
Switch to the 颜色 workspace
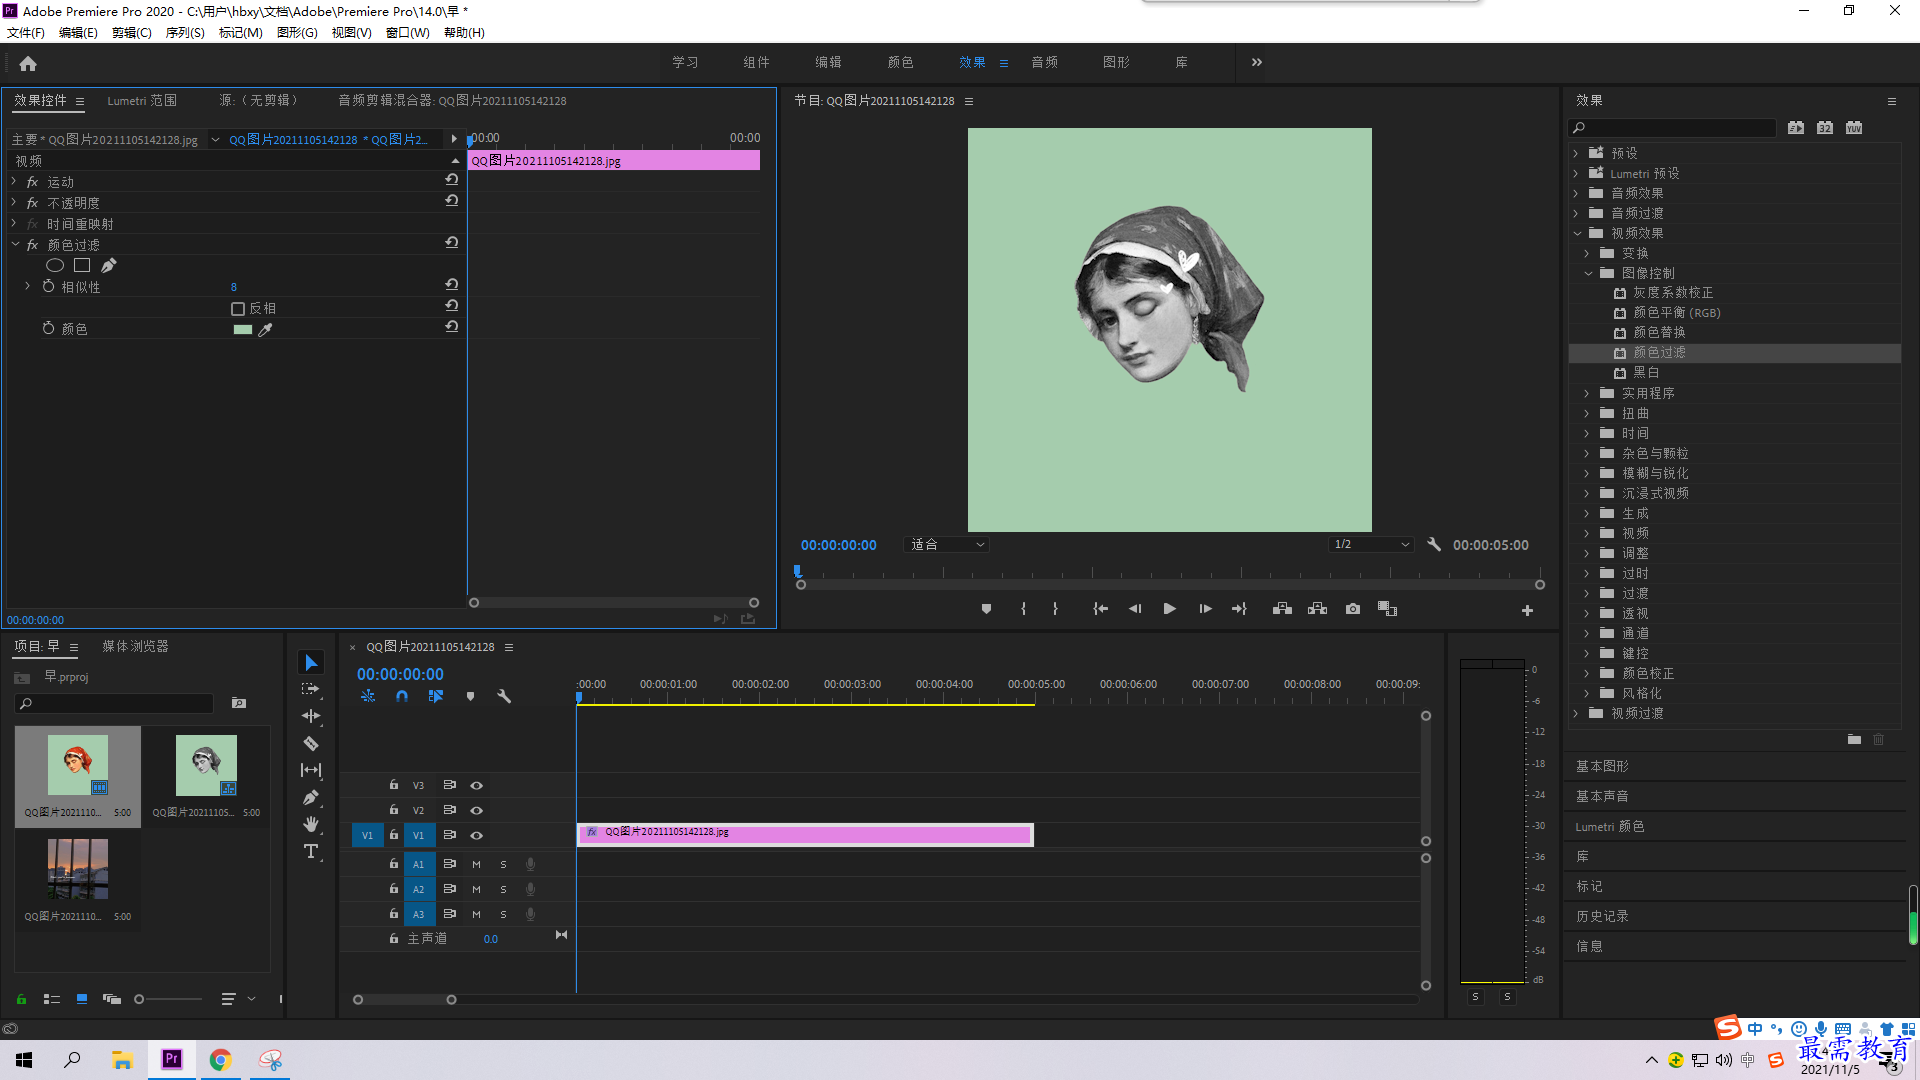click(x=900, y=62)
